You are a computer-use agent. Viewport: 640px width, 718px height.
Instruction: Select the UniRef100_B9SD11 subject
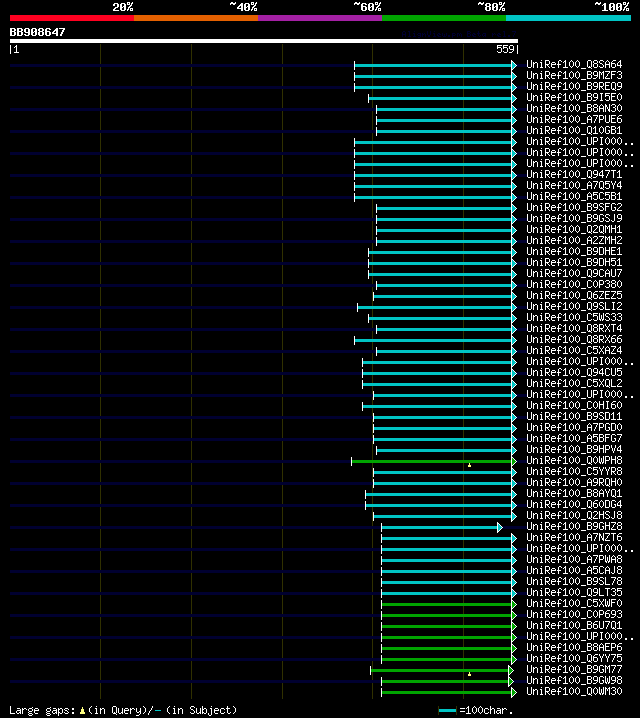point(574,416)
